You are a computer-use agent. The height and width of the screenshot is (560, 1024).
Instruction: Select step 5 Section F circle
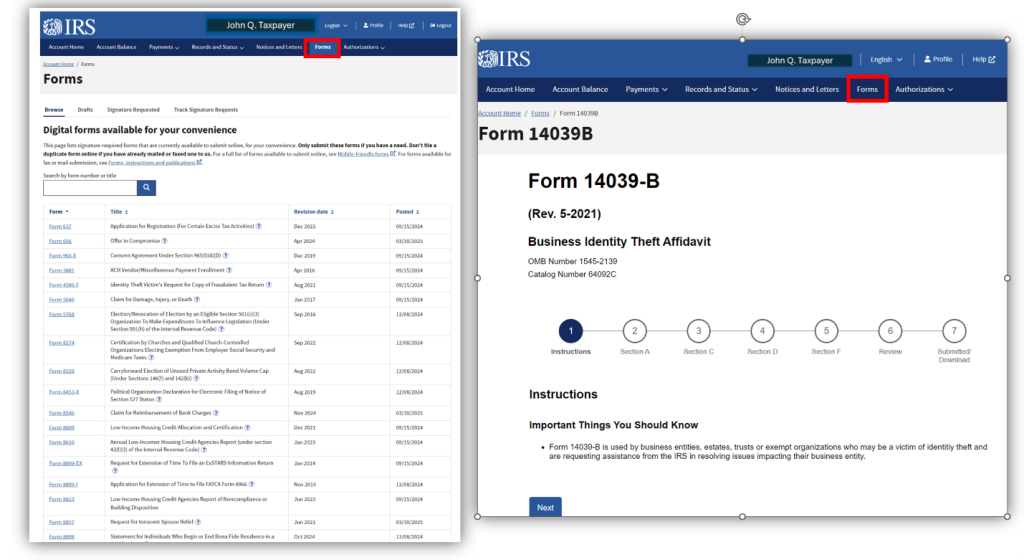click(826, 331)
